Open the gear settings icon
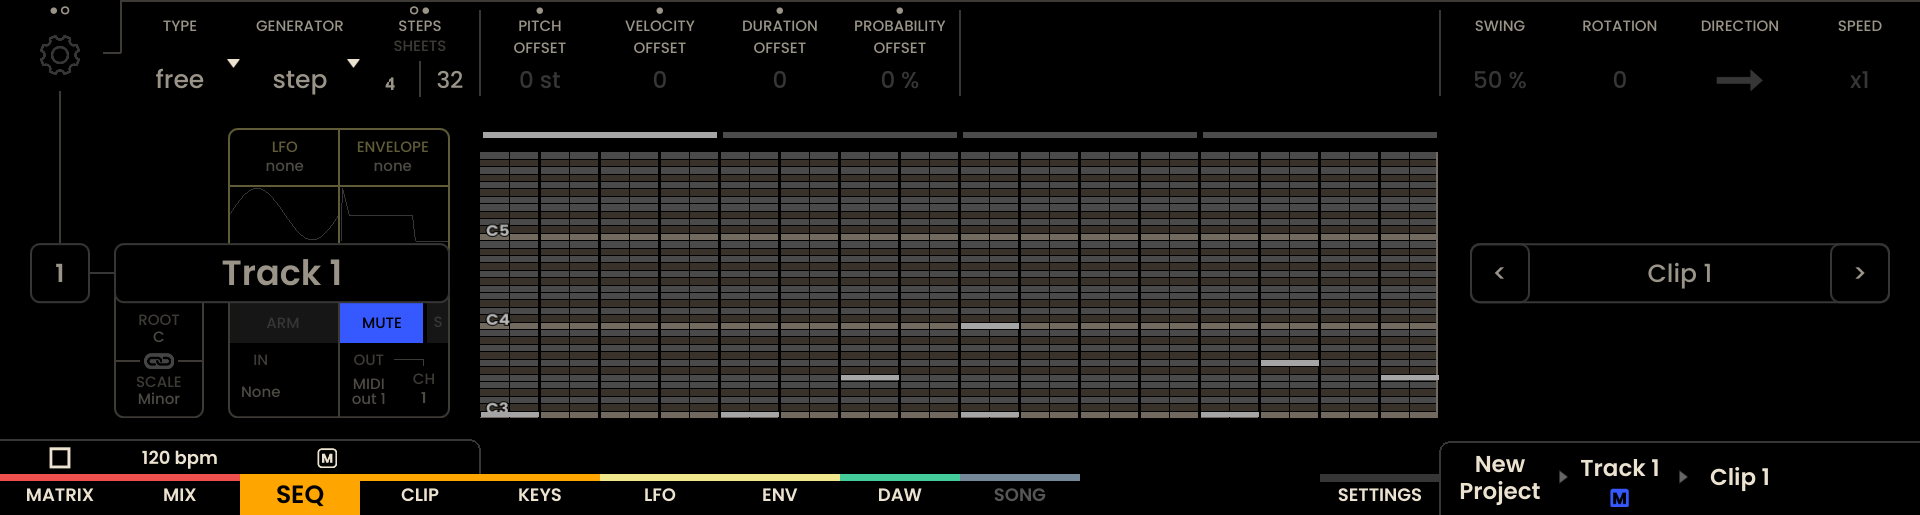Image resolution: width=1920 pixels, height=515 pixels. click(x=60, y=55)
